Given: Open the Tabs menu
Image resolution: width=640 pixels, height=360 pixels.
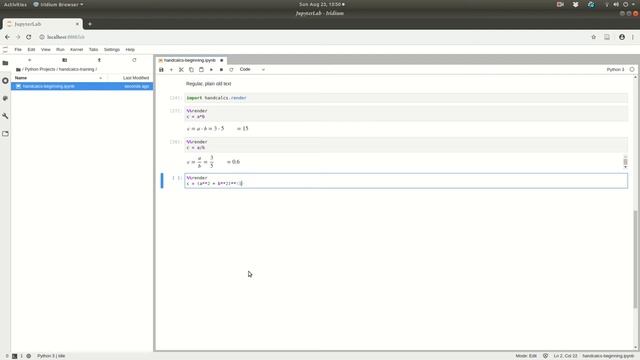Looking at the screenshot, I should 93,49.
